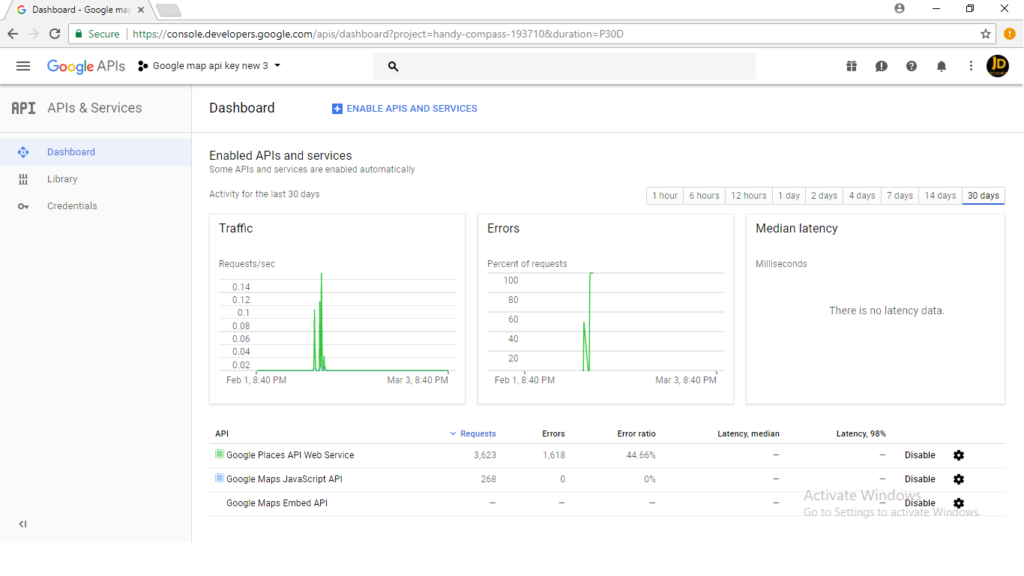
Task: Click the Secure padlock site info
Action: coord(97,34)
